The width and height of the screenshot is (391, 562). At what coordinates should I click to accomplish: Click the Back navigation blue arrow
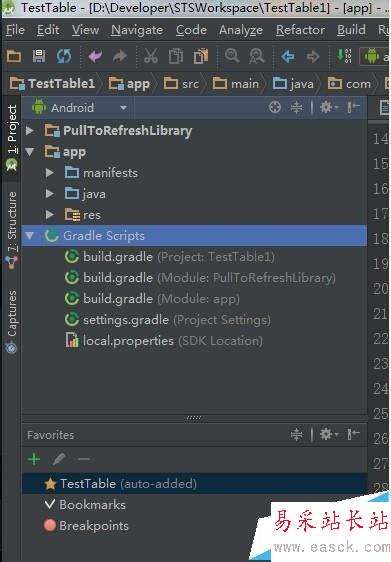(x=288, y=56)
